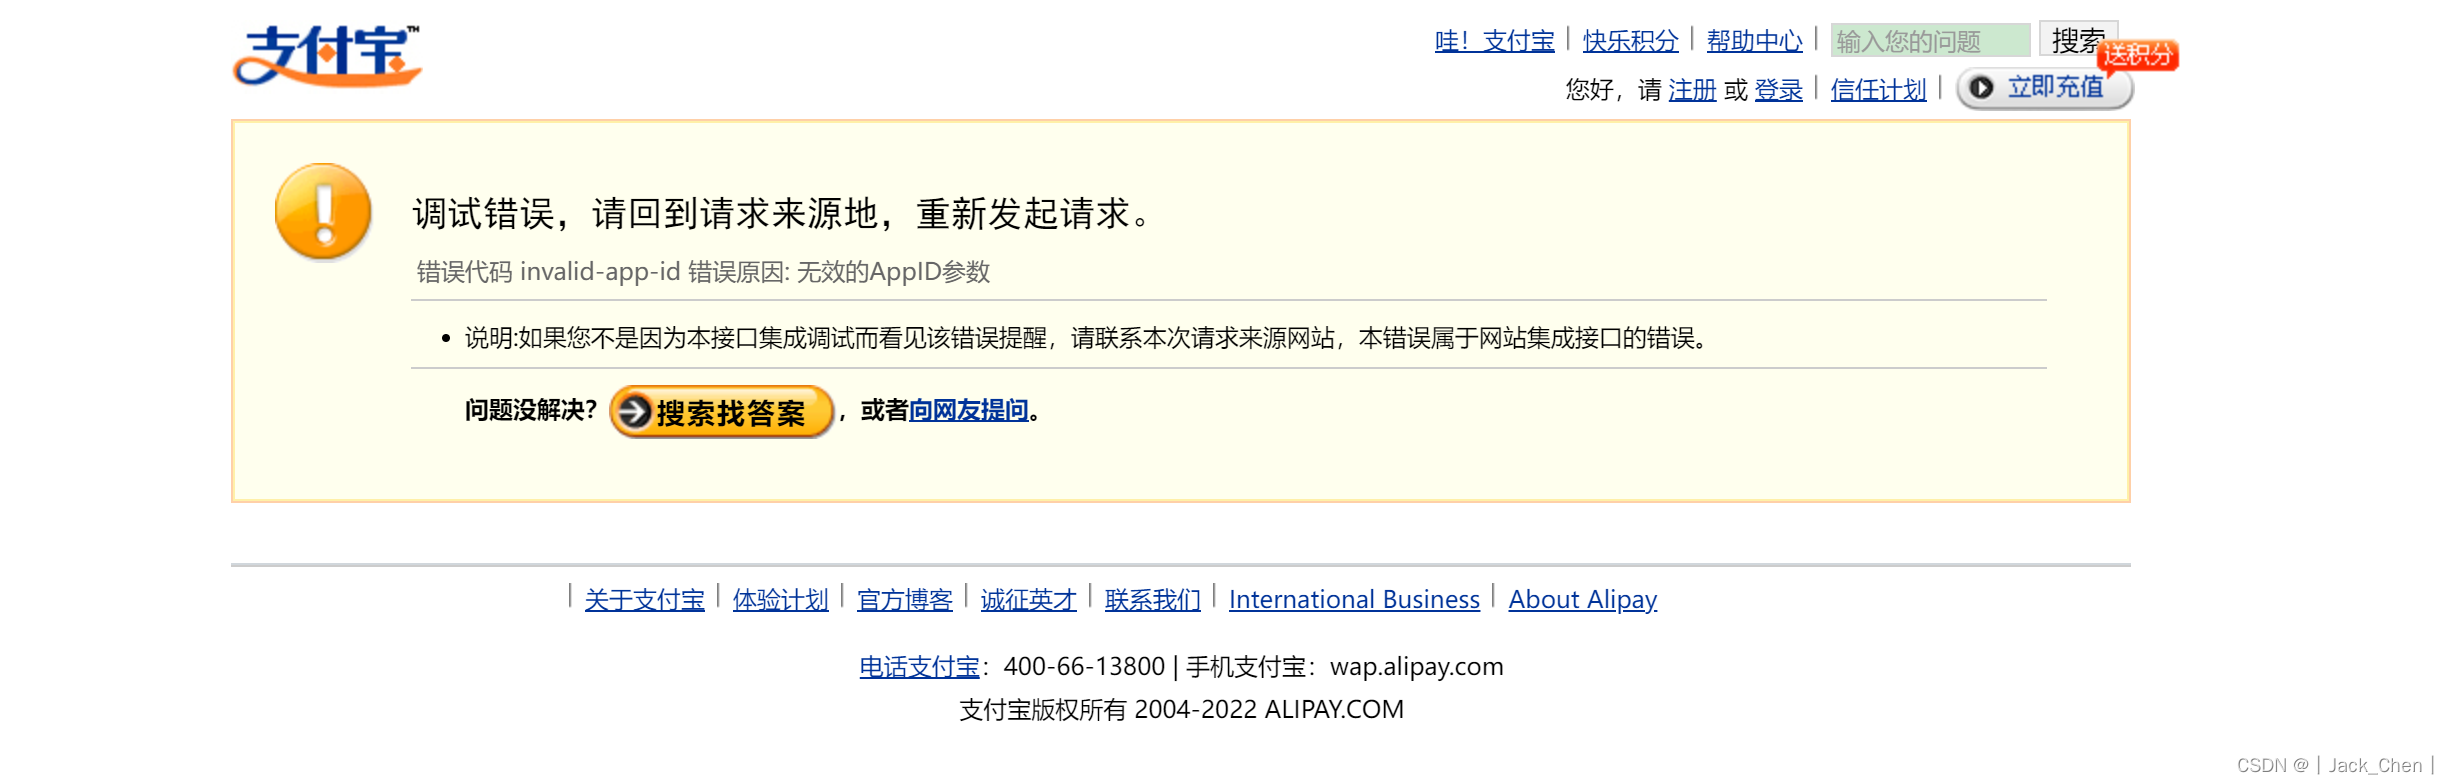This screenshot has width=2449, height=784.
Task: Click the orange warning exclamation icon
Action: coord(323,212)
